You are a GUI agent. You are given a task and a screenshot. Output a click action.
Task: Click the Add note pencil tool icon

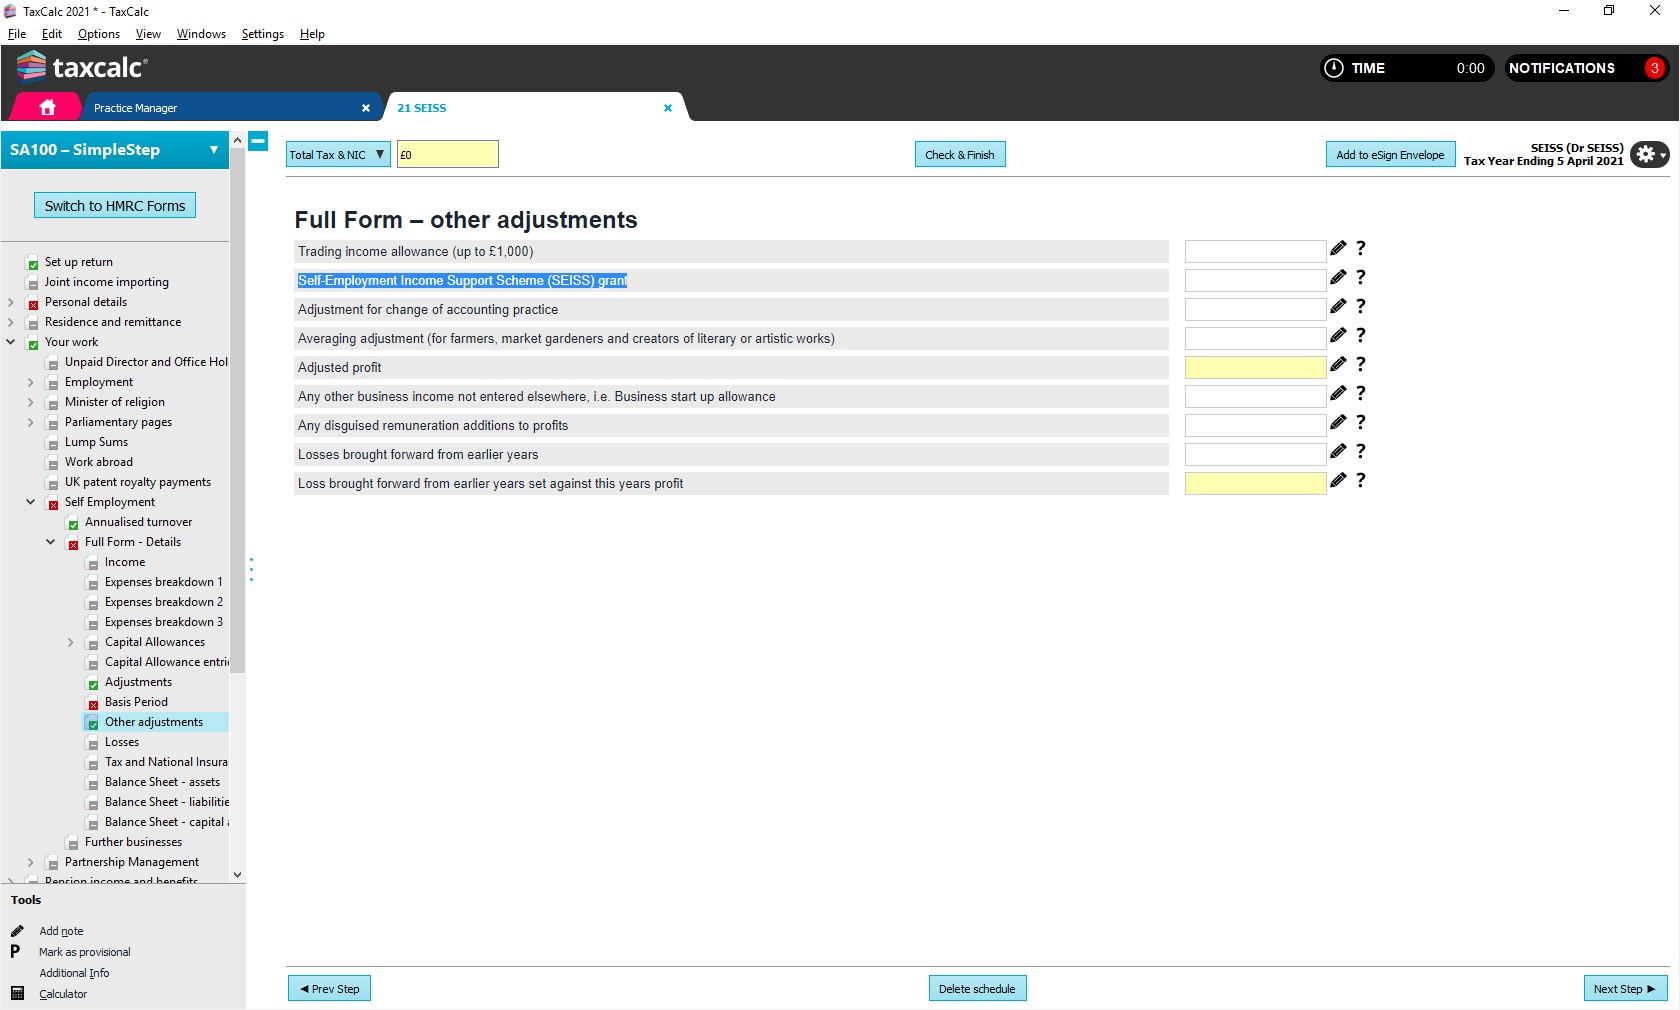click(17, 931)
